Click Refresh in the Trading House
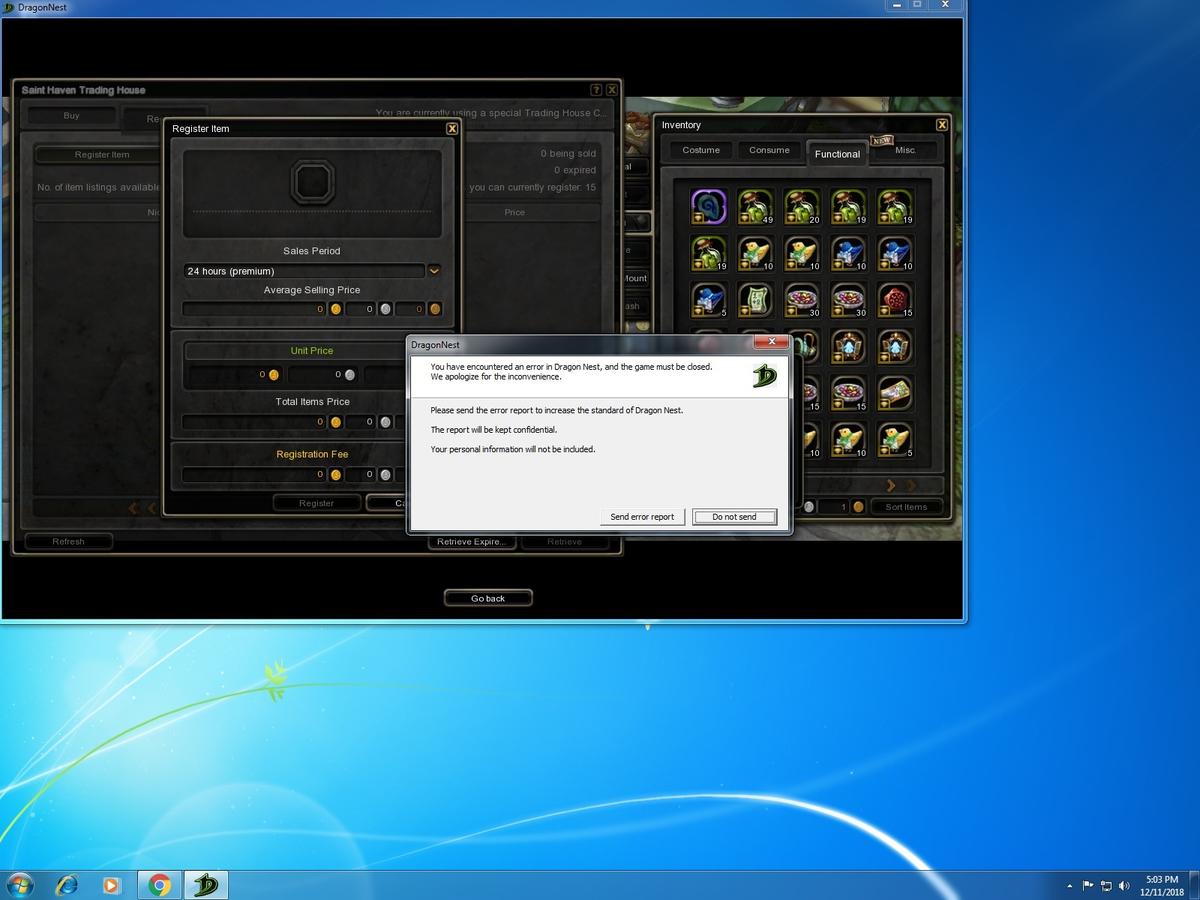1200x900 pixels. [68, 541]
